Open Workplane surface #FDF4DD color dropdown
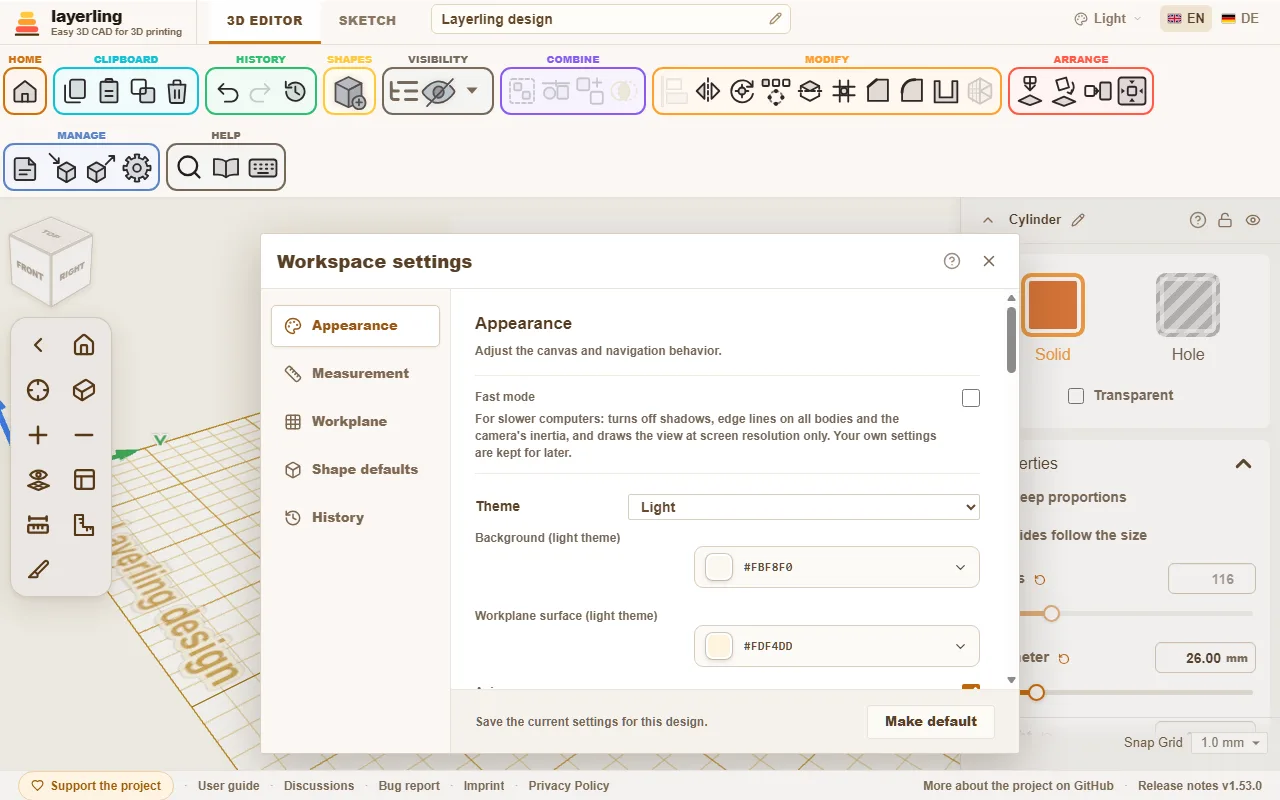The image size is (1280, 800). tap(837, 646)
